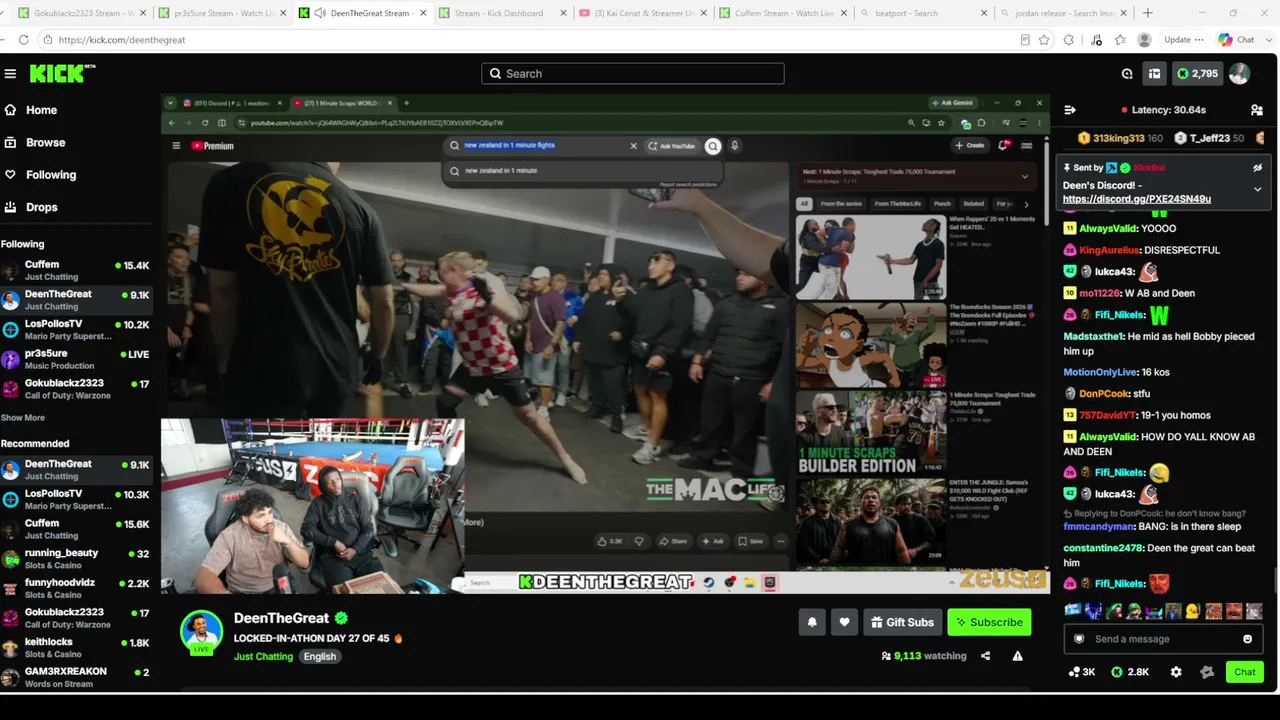
Task: Collapse the chat panel
Action: 1070,110
